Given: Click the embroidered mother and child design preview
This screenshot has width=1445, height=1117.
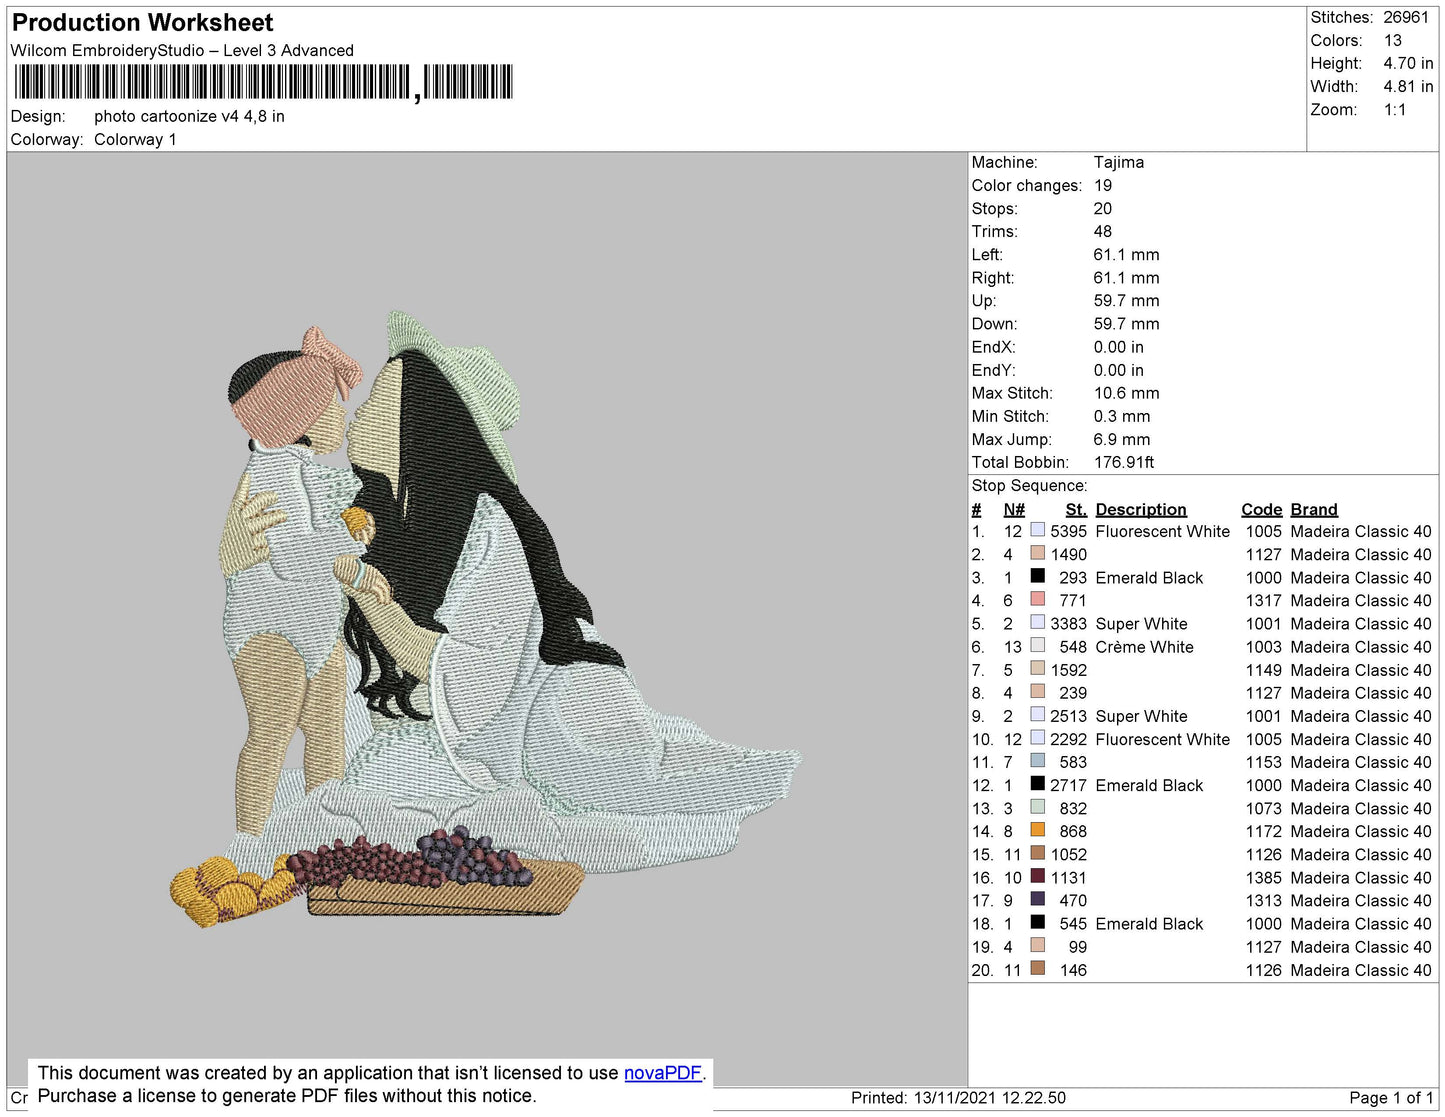Looking at the screenshot, I should 486,620.
